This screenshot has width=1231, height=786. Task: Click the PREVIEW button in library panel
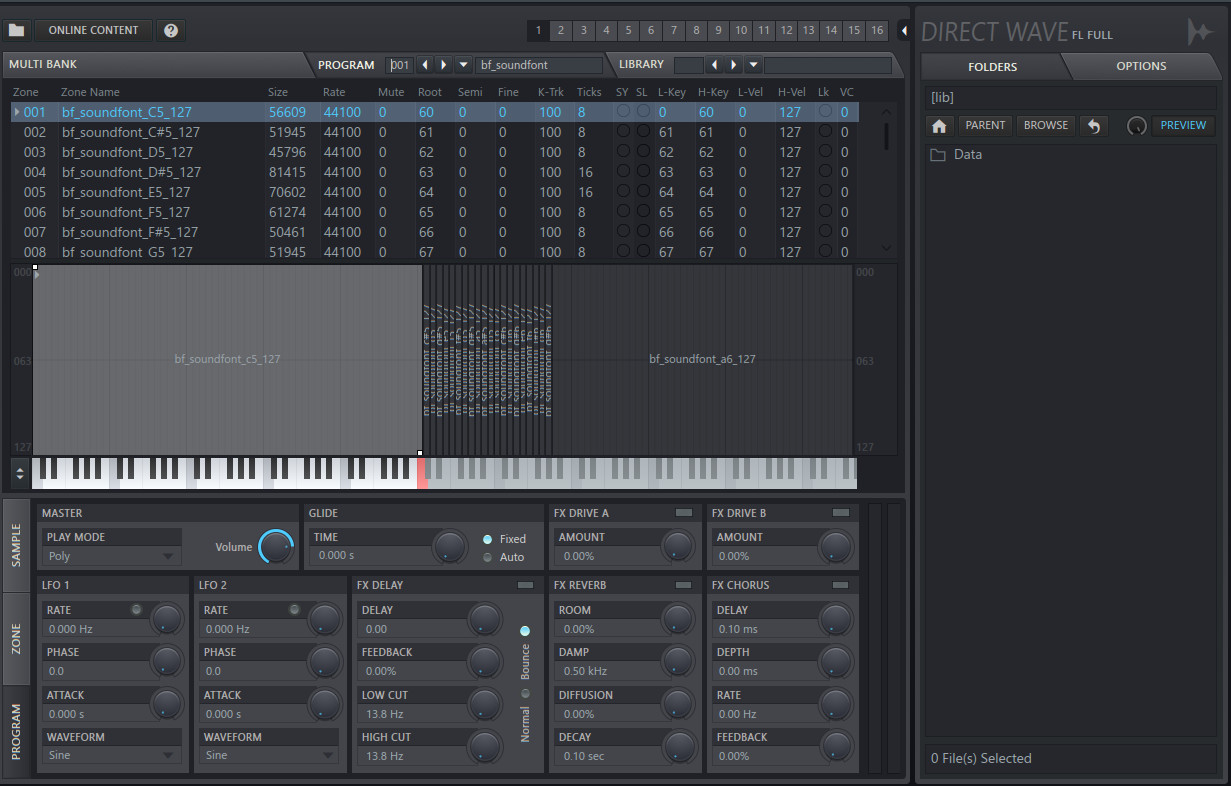[x=1183, y=125]
